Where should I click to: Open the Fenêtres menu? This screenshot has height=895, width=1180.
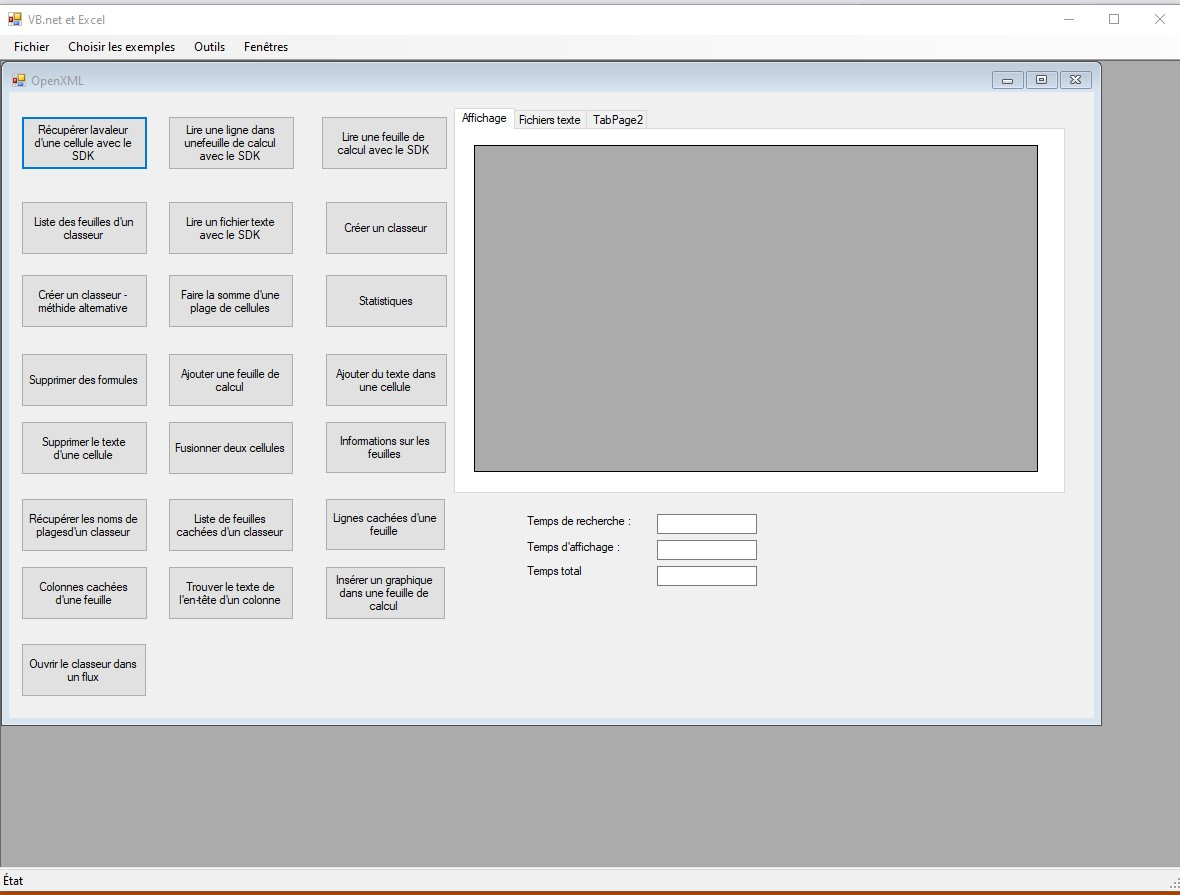266,47
